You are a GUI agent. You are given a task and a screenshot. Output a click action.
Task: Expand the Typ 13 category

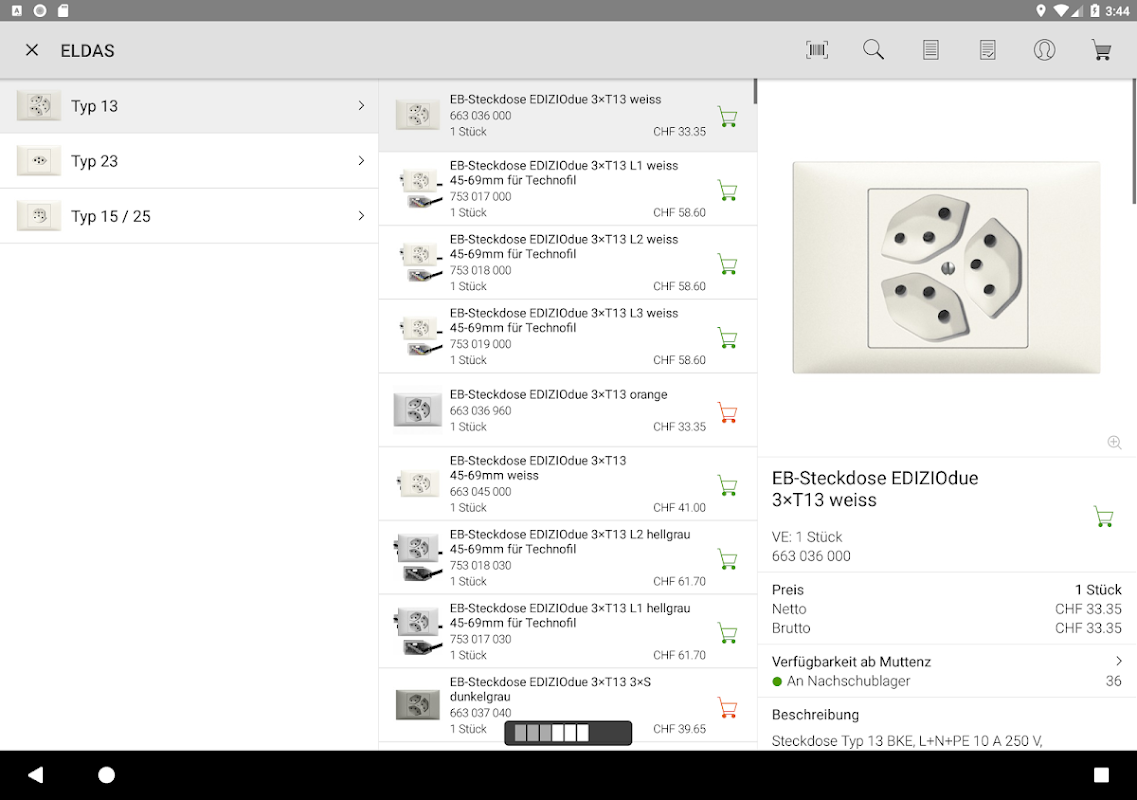pyautogui.click(x=361, y=106)
